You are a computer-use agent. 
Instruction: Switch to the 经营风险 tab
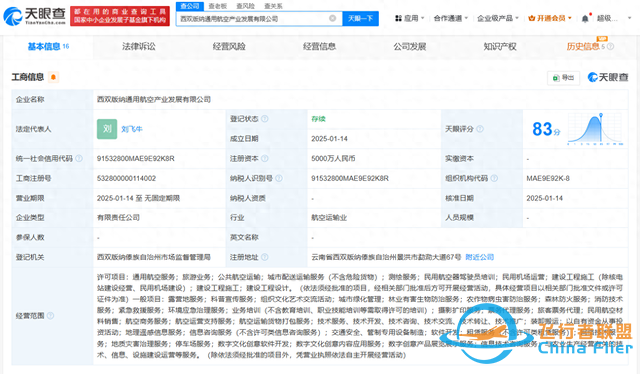pyautogui.click(x=229, y=47)
